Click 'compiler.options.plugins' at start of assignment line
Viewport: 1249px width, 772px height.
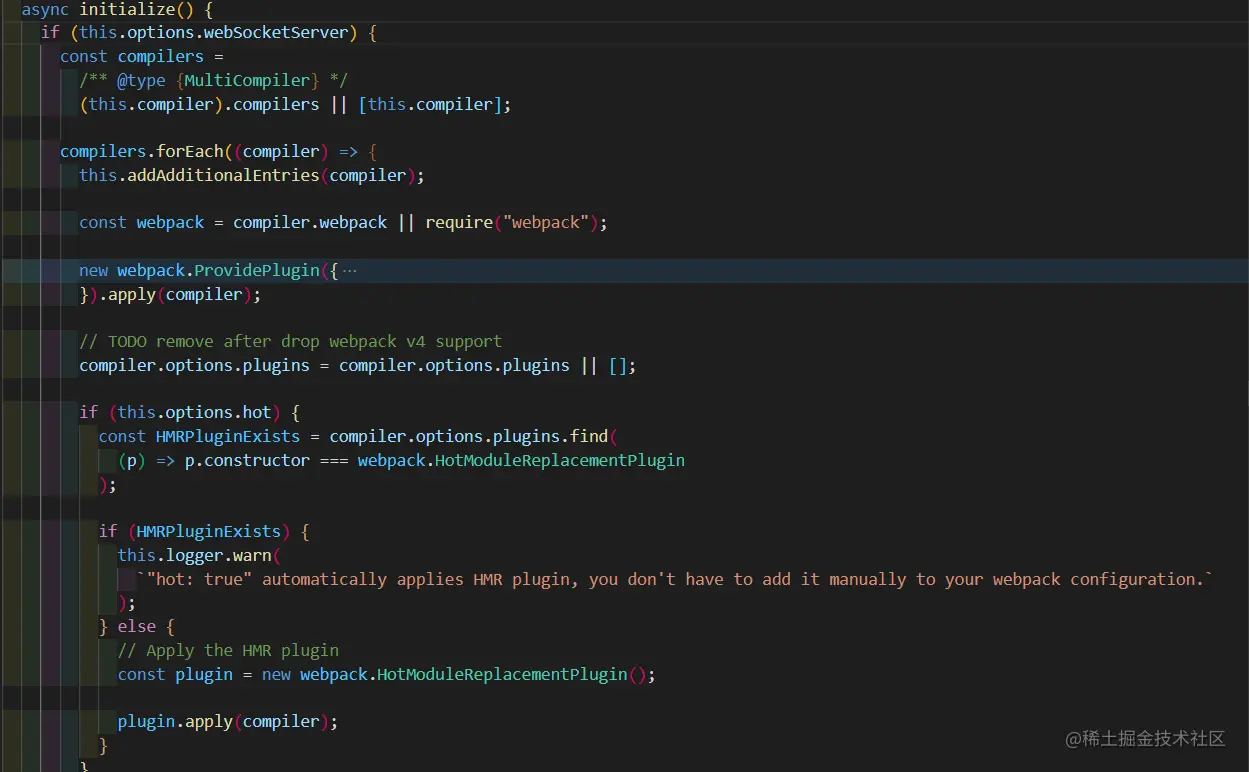click(x=195, y=366)
